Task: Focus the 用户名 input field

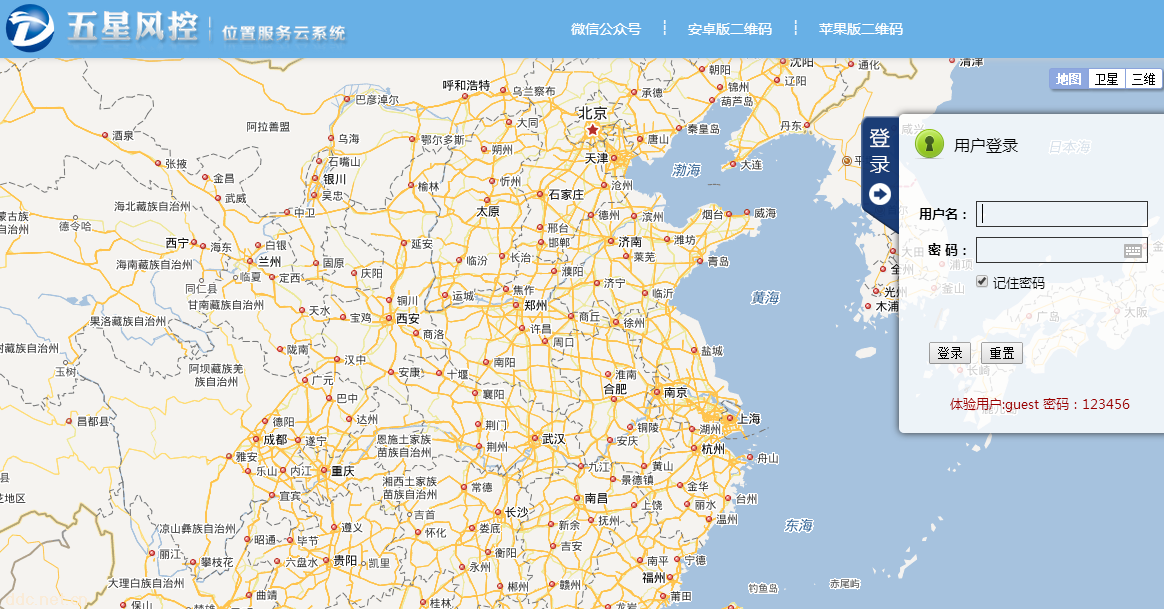Action: pyautogui.click(x=1062, y=214)
